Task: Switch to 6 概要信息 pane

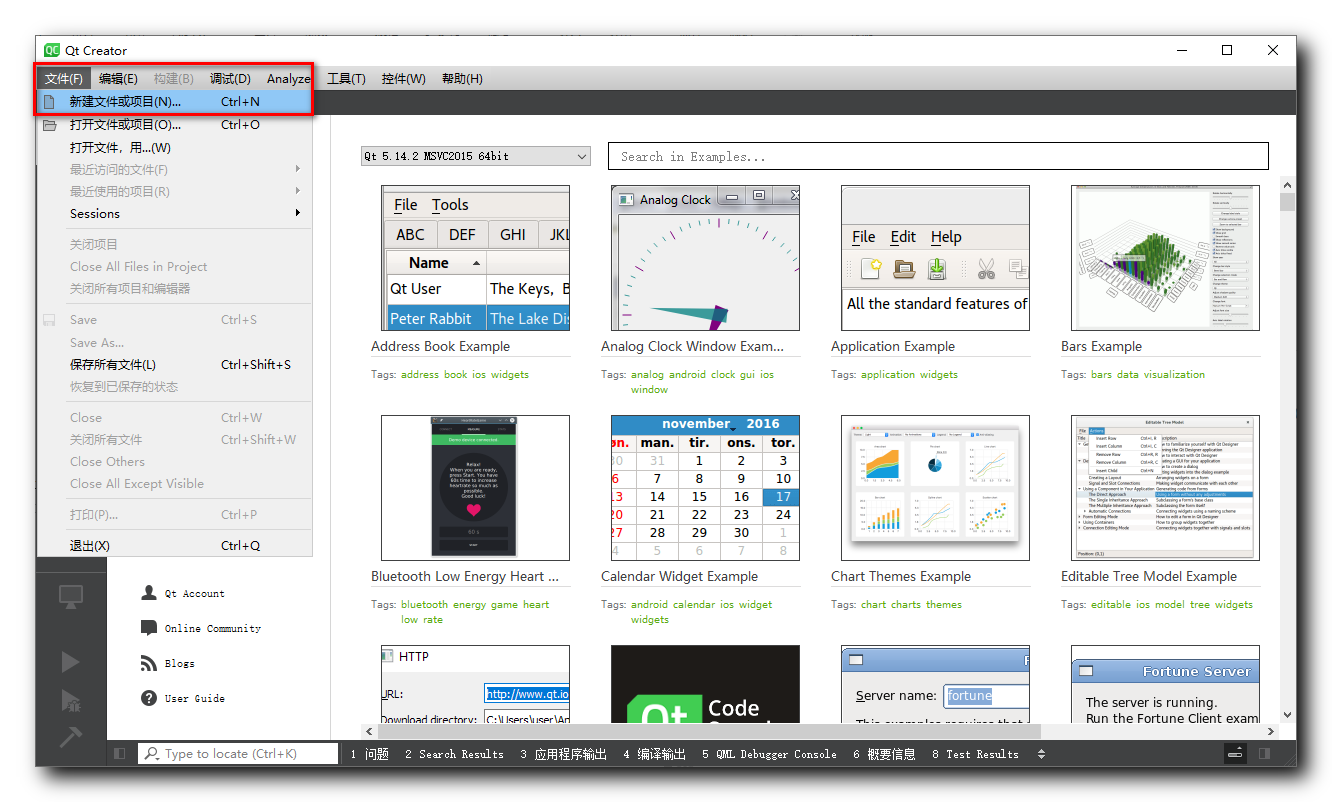Action: pos(884,754)
